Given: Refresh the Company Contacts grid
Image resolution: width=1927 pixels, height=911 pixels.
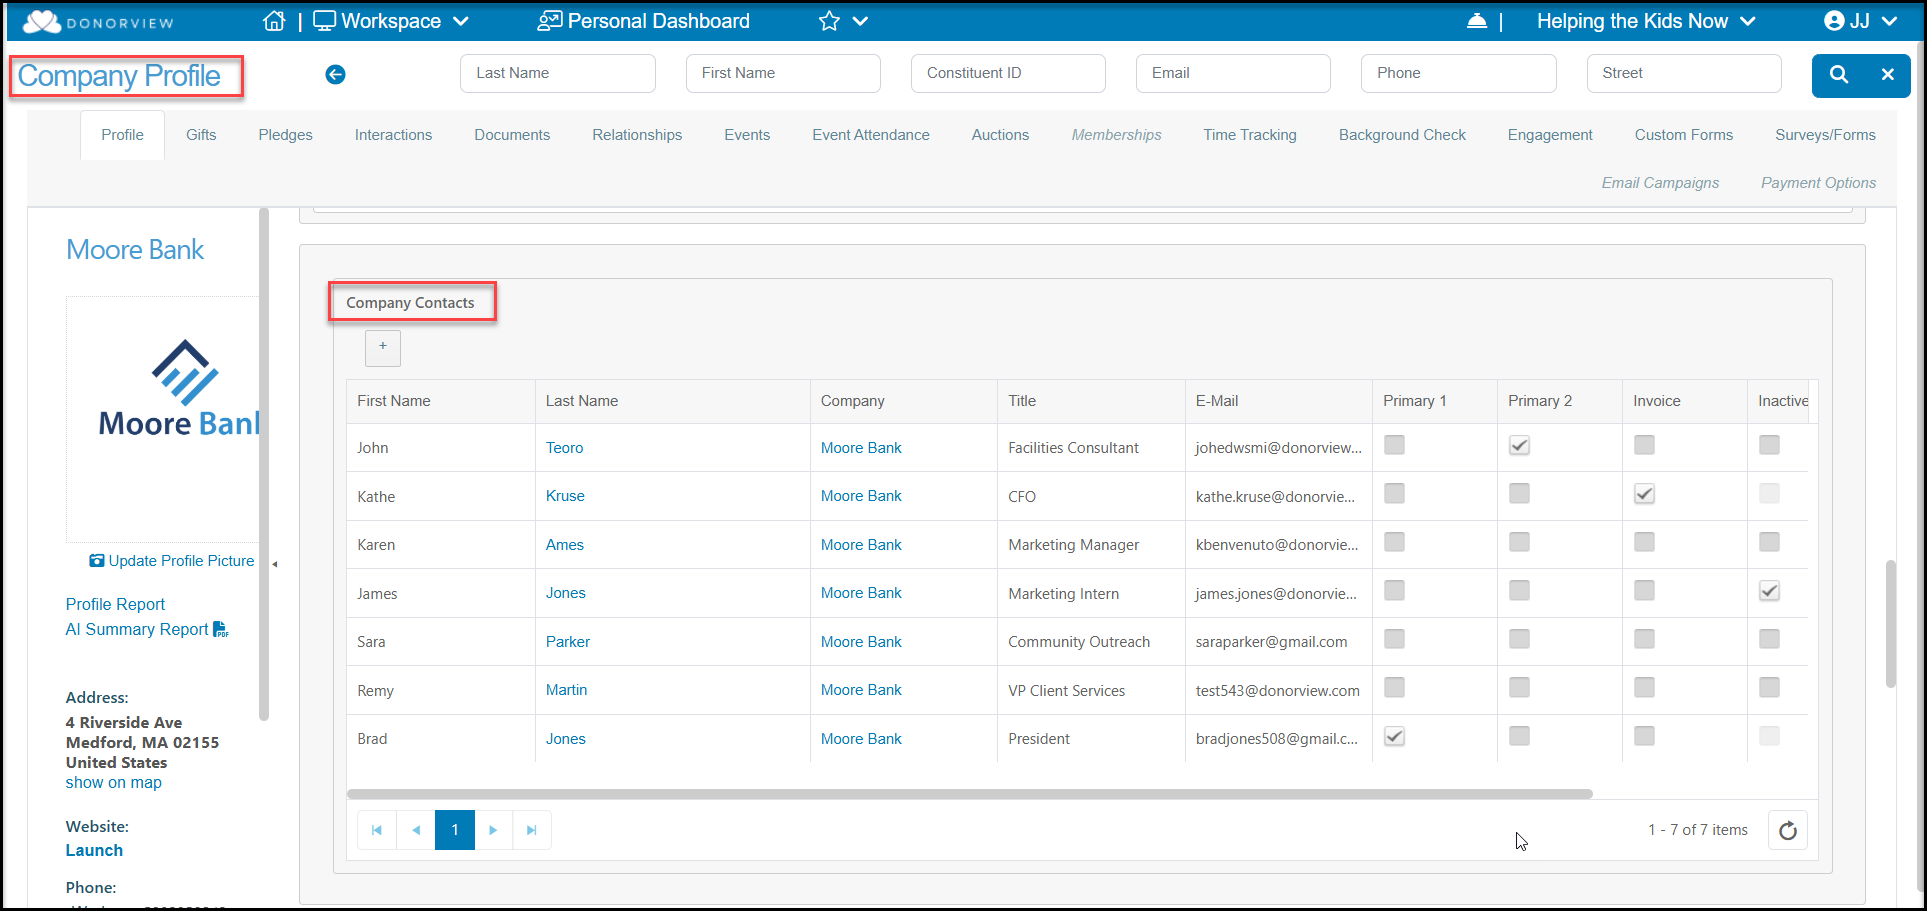Looking at the screenshot, I should tap(1788, 830).
